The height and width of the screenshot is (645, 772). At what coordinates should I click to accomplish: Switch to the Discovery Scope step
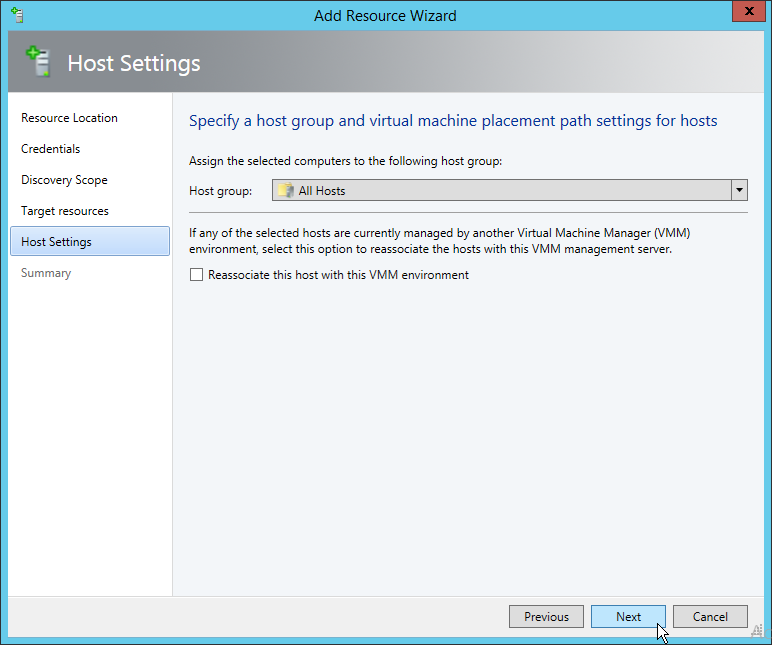click(x=64, y=180)
